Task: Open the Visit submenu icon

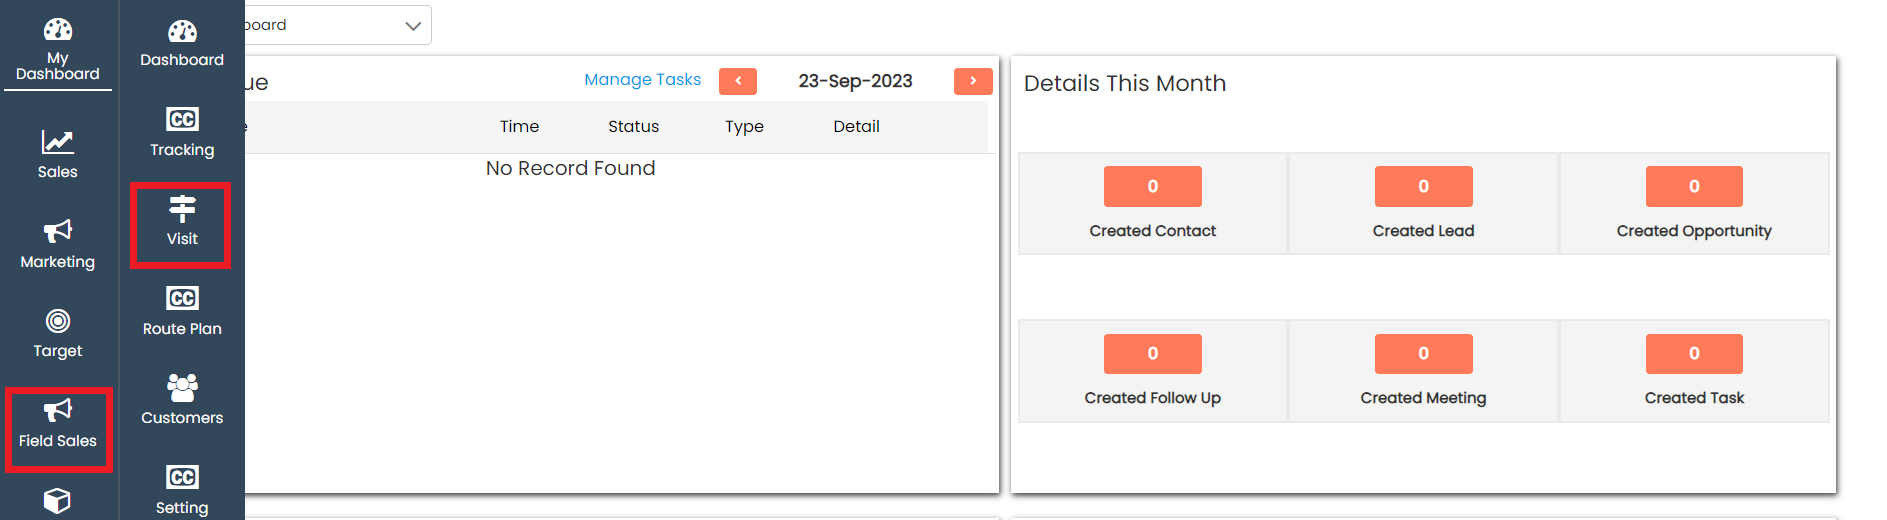Action: (x=182, y=209)
